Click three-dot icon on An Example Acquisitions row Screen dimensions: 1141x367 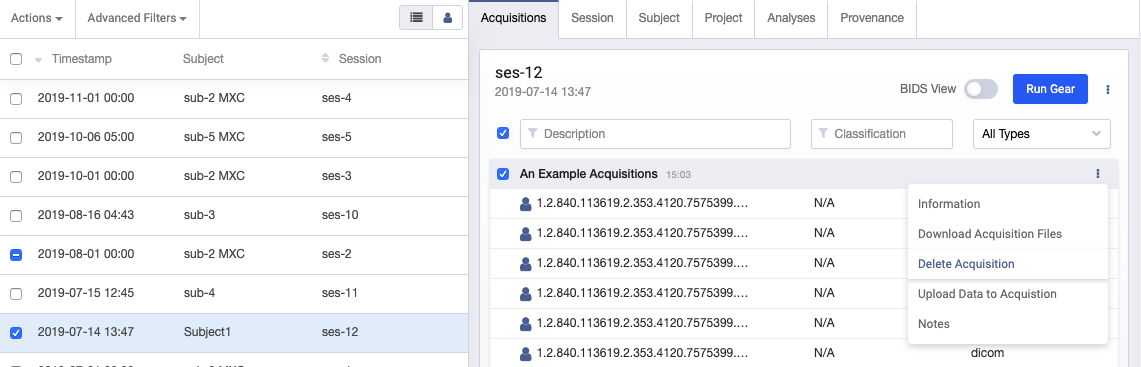pyautogui.click(x=1097, y=174)
